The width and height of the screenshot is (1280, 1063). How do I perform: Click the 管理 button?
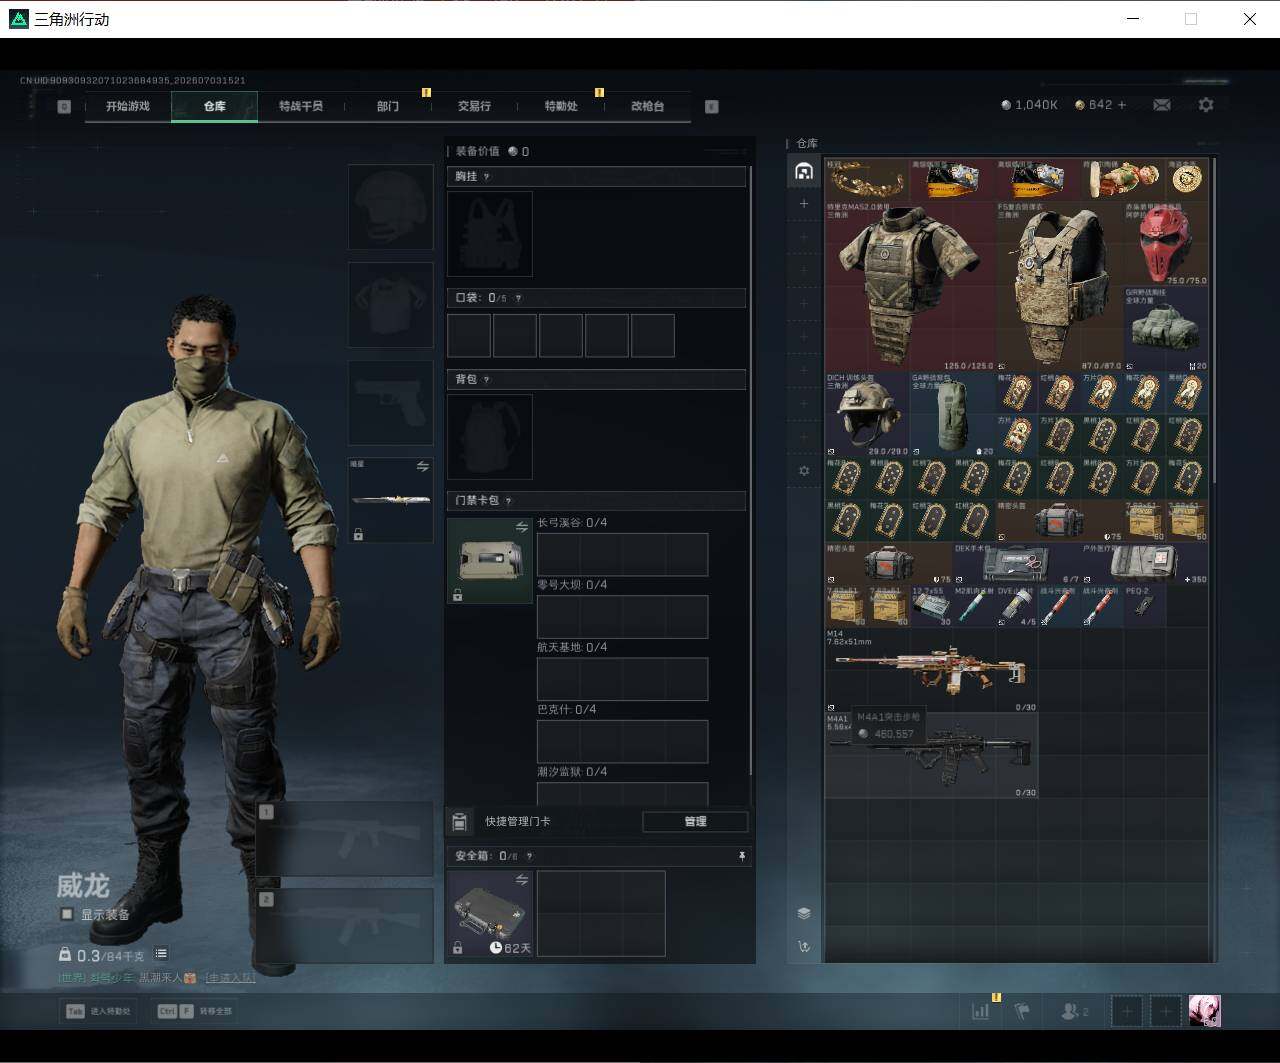click(x=695, y=822)
